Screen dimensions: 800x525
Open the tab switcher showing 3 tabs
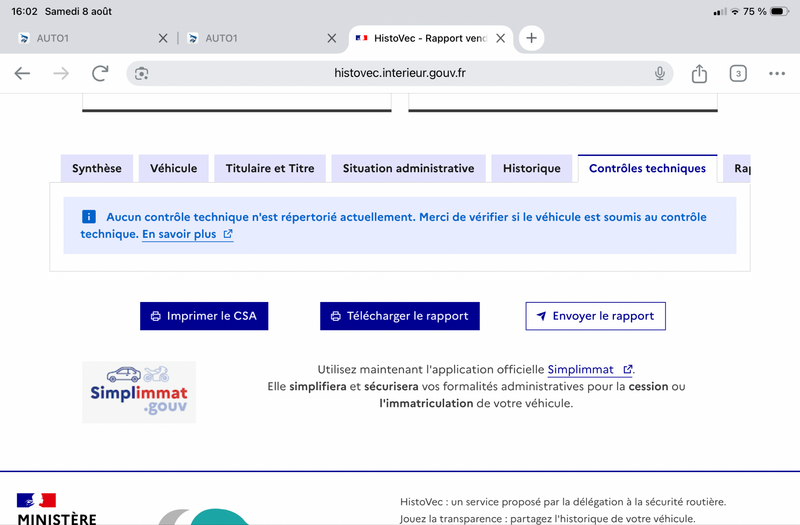[x=738, y=73]
